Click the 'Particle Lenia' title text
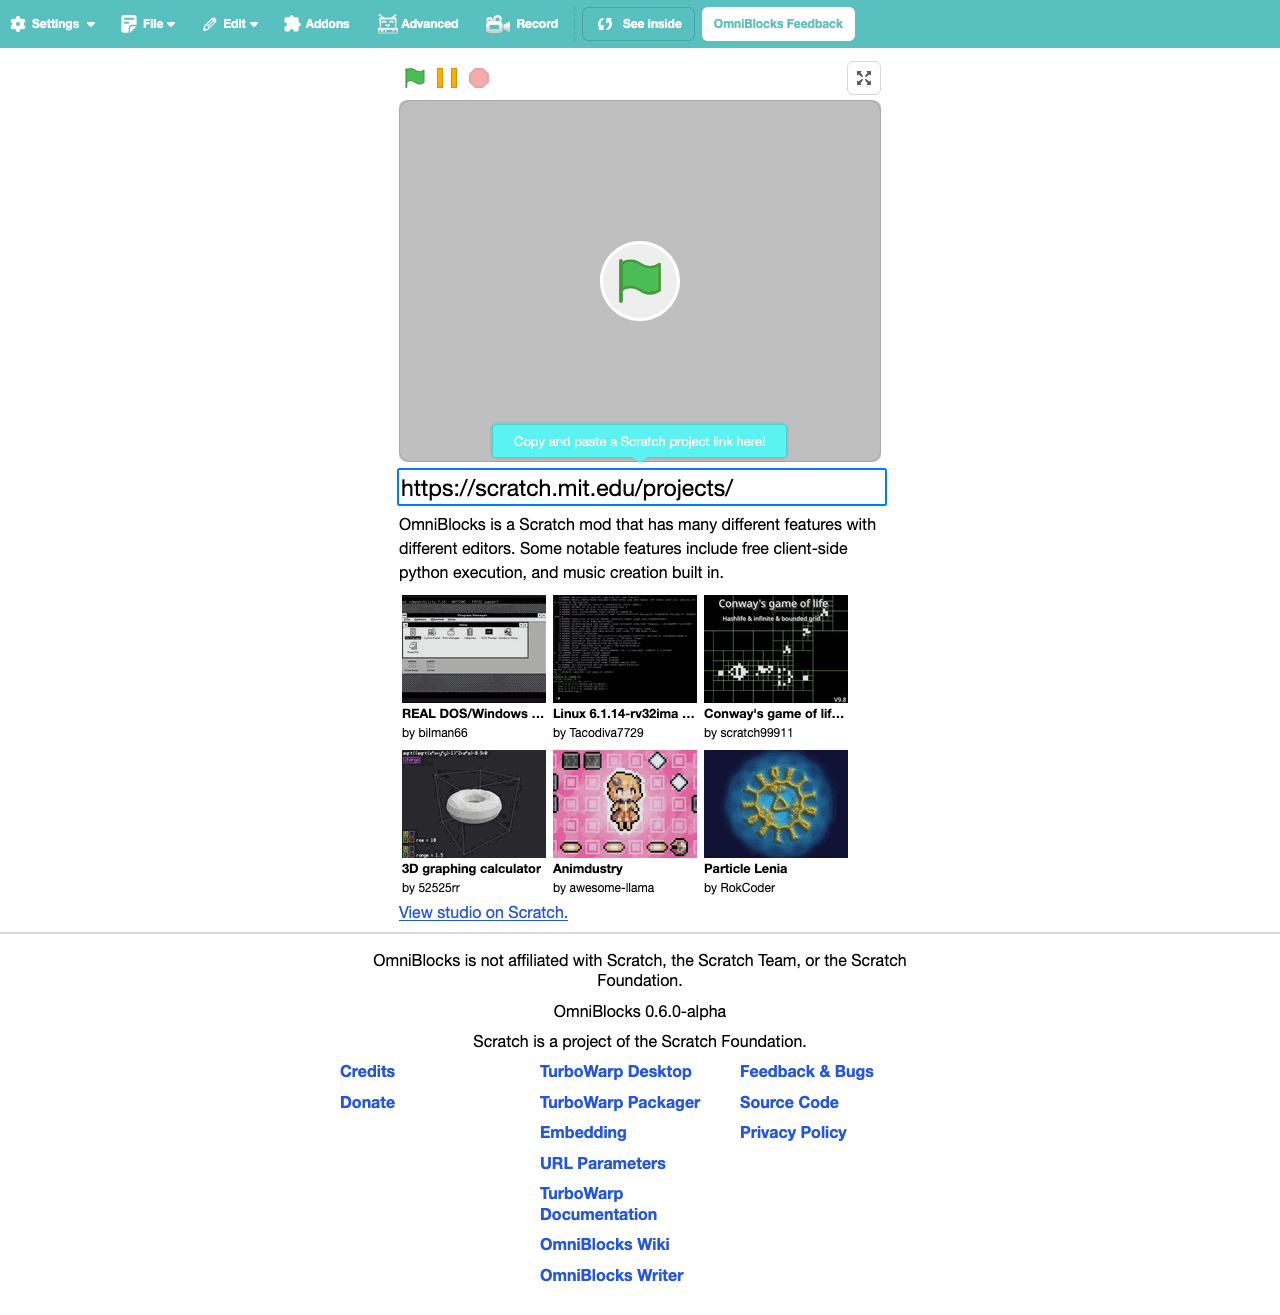This screenshot has width=1280, height=1315. coord(745,869)
